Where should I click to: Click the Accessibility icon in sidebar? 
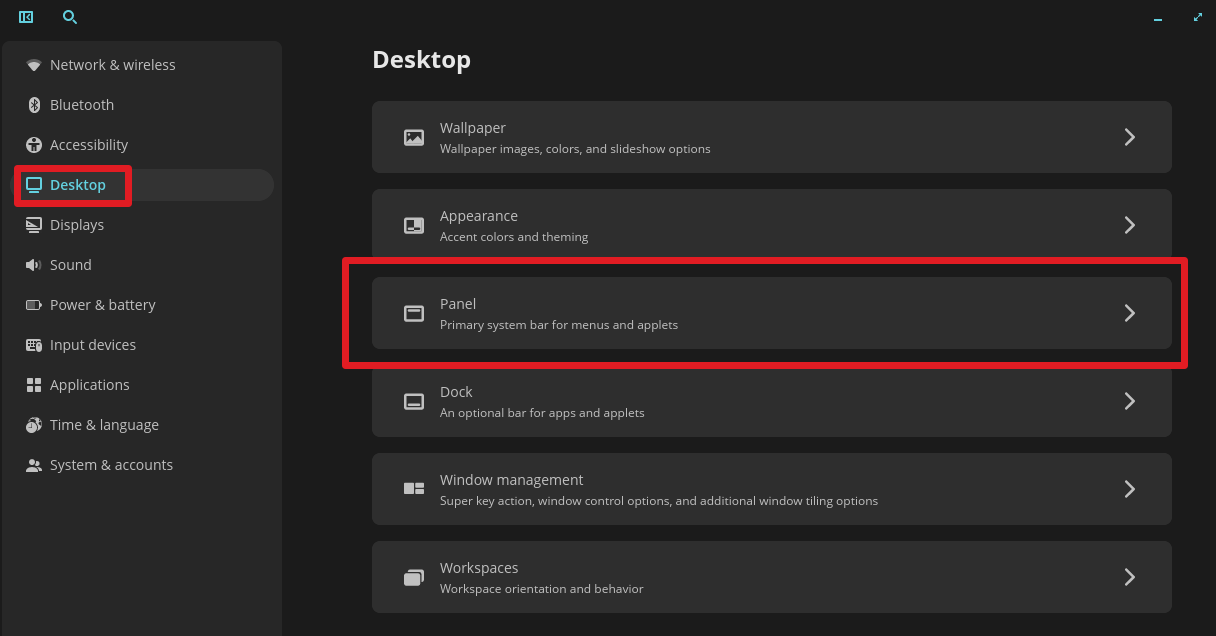(33, 144)
